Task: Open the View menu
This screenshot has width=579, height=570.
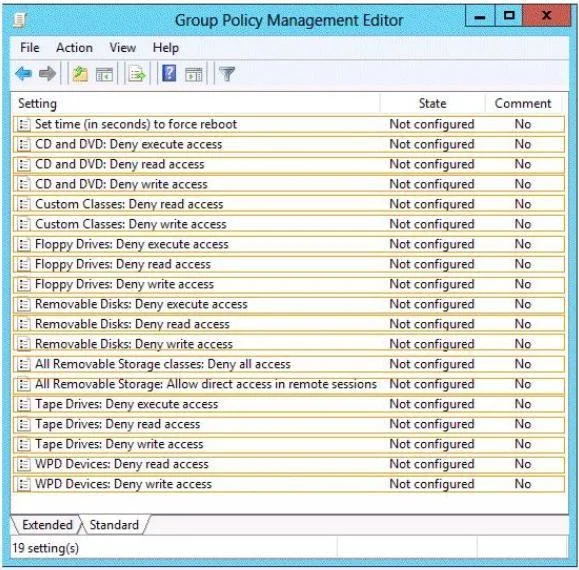Action: pyautogui.click(x=123, y=48)
